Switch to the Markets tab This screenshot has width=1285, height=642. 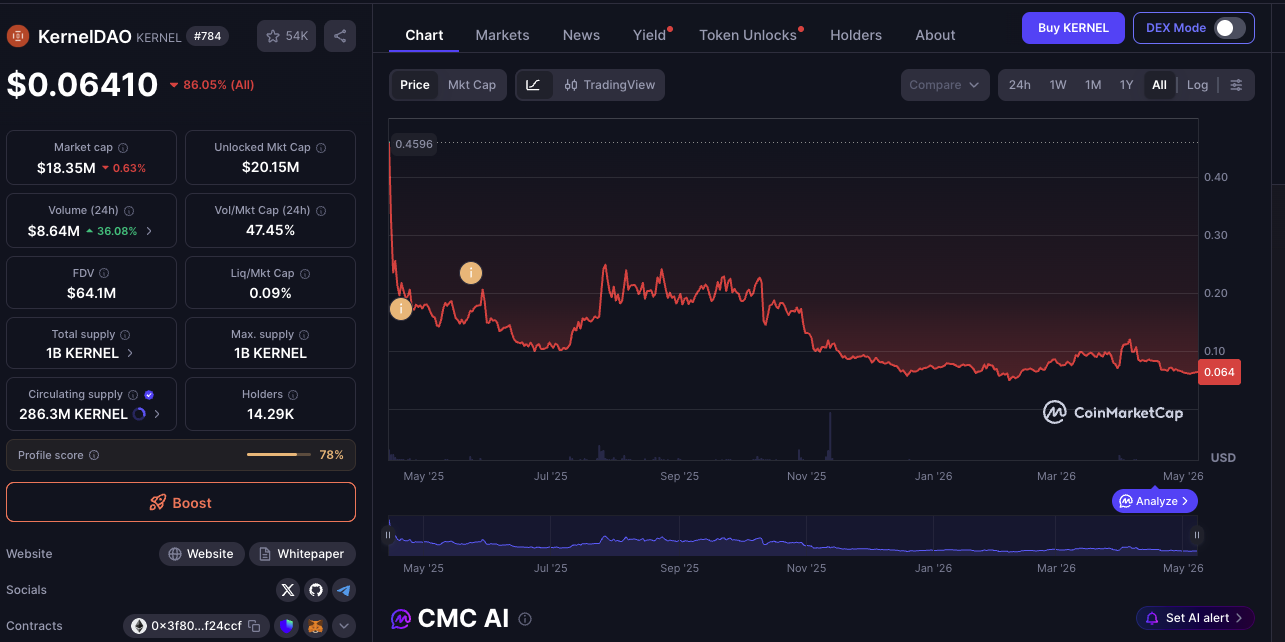[x=502, y=35]
